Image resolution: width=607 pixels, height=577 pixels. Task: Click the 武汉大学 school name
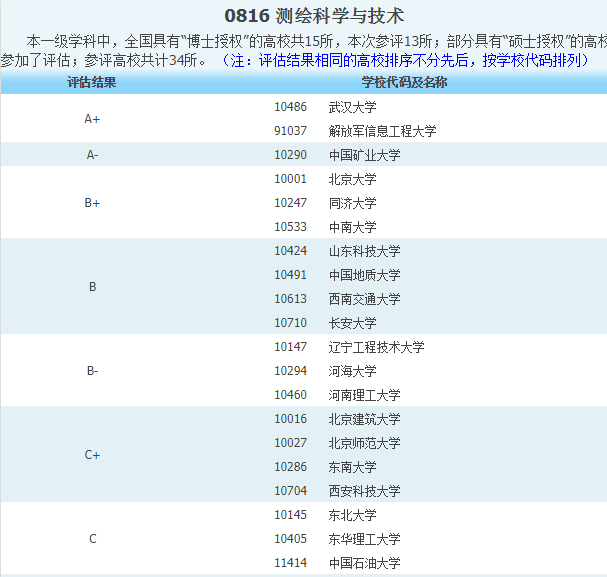[352, 107]
